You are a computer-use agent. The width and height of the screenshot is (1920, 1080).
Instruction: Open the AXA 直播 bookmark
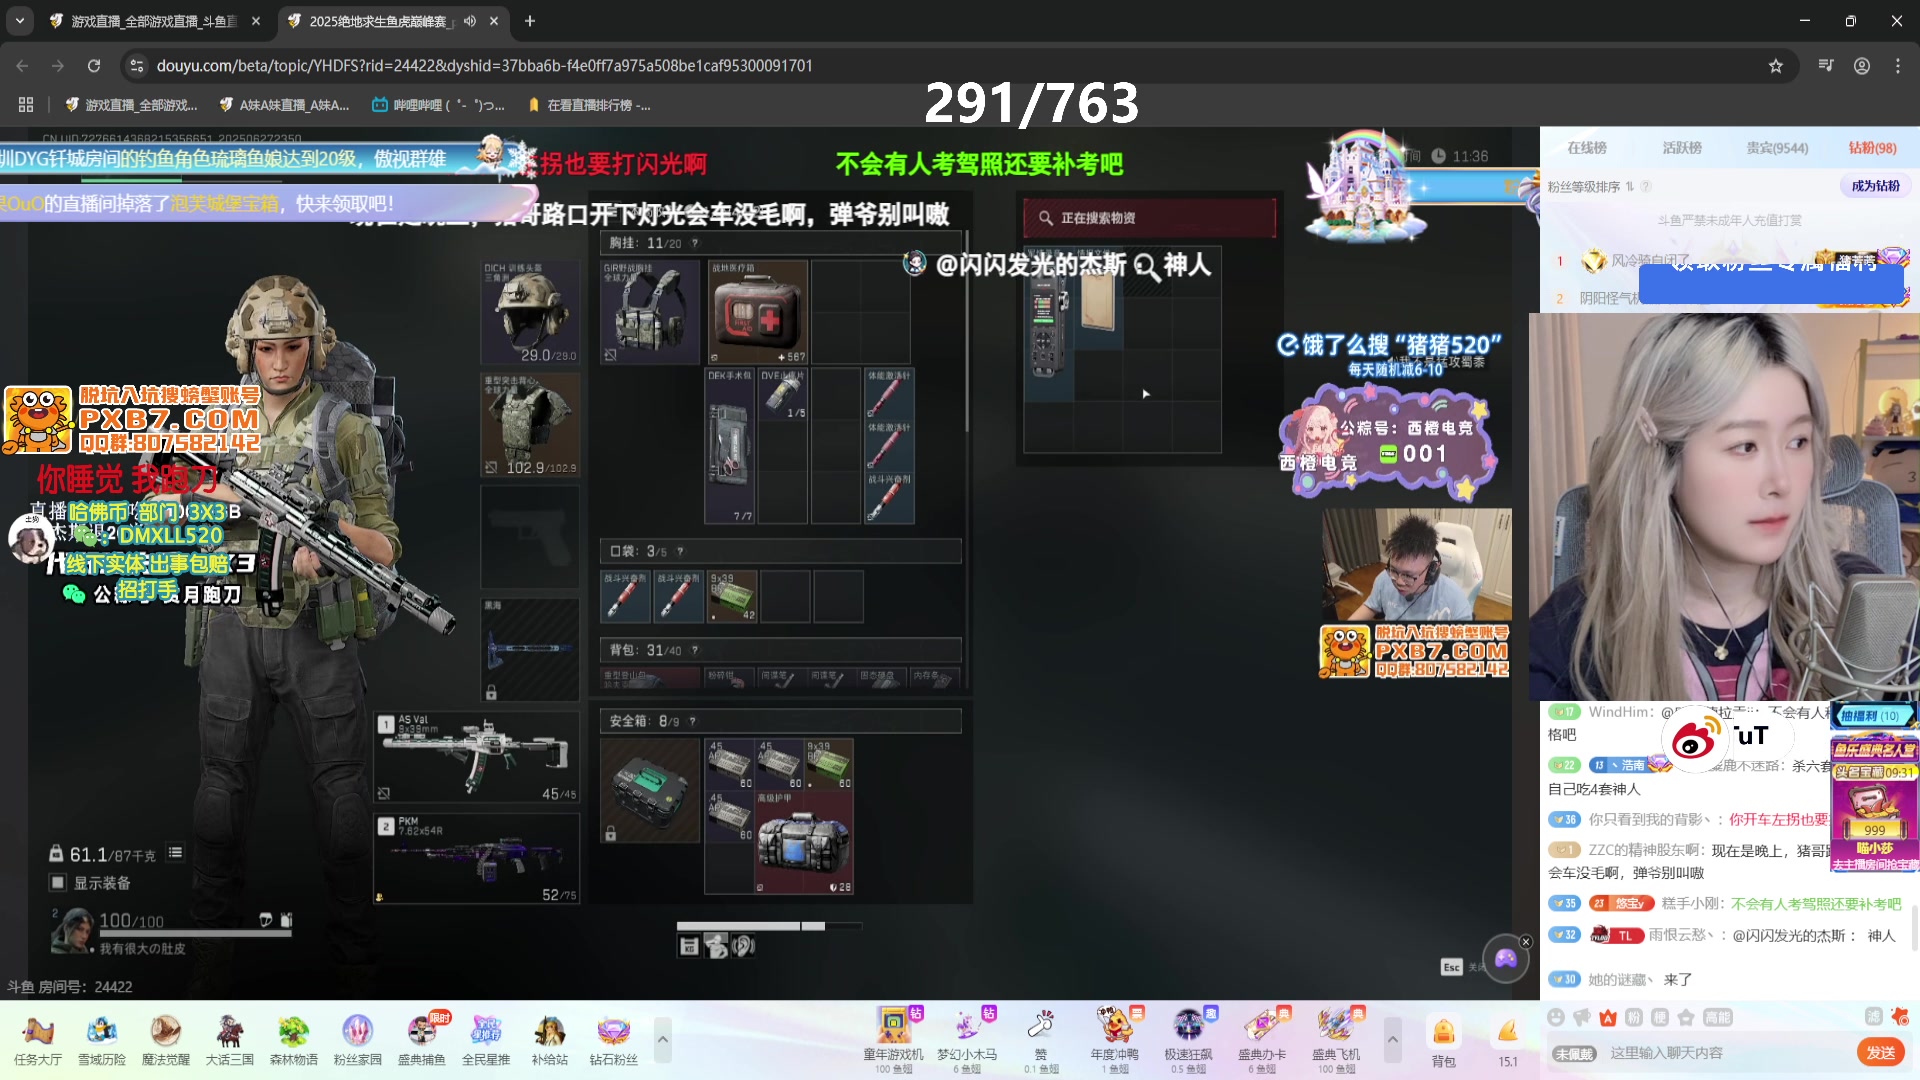284,105
